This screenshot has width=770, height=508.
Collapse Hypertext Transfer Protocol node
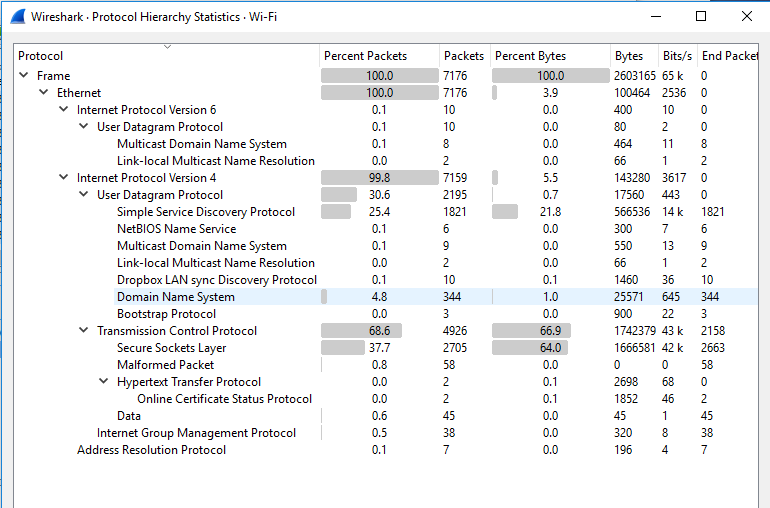(104, 381)
